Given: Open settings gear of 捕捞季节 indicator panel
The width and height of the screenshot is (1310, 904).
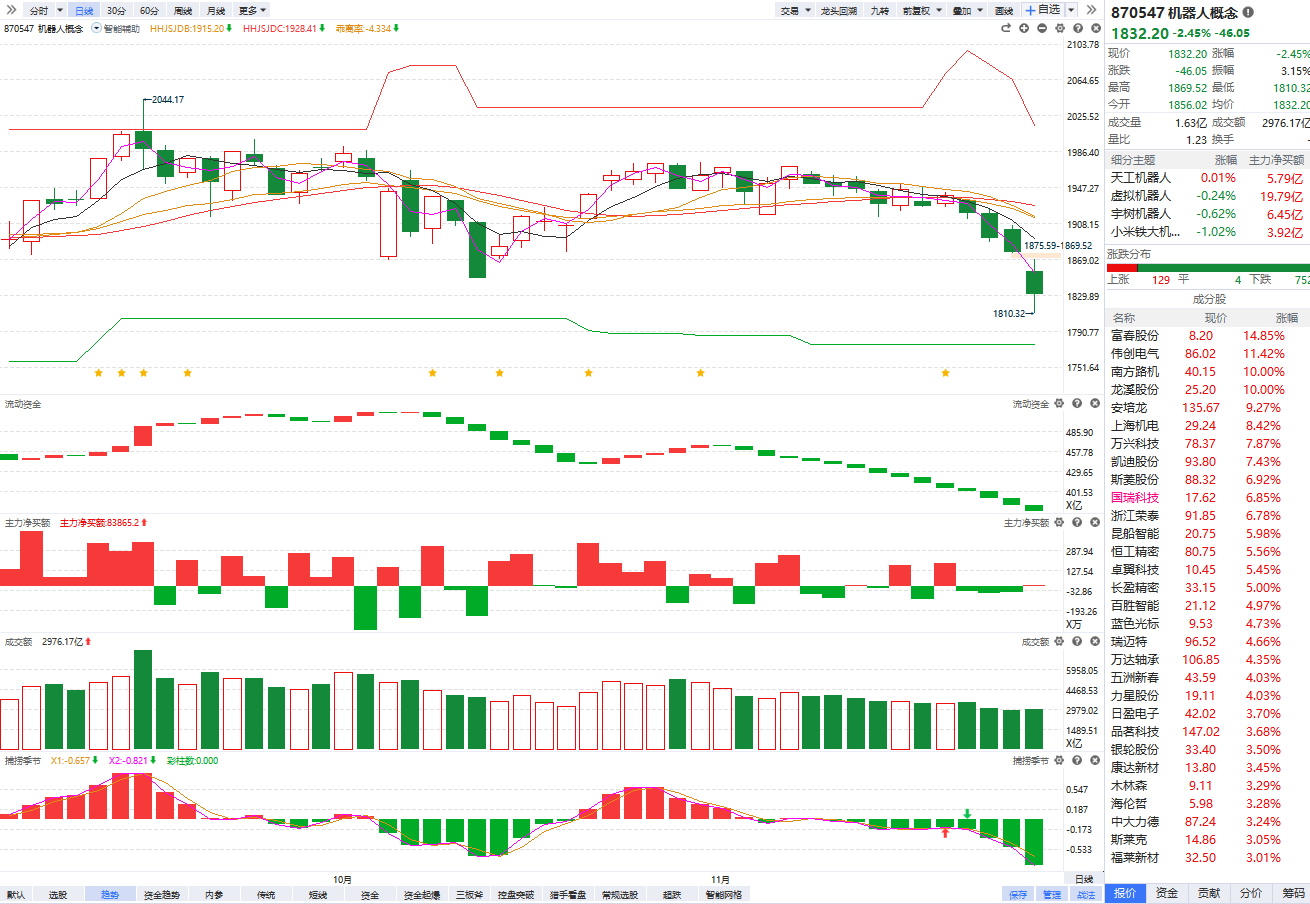Looking at the screenshot, I should point(1059,761).
